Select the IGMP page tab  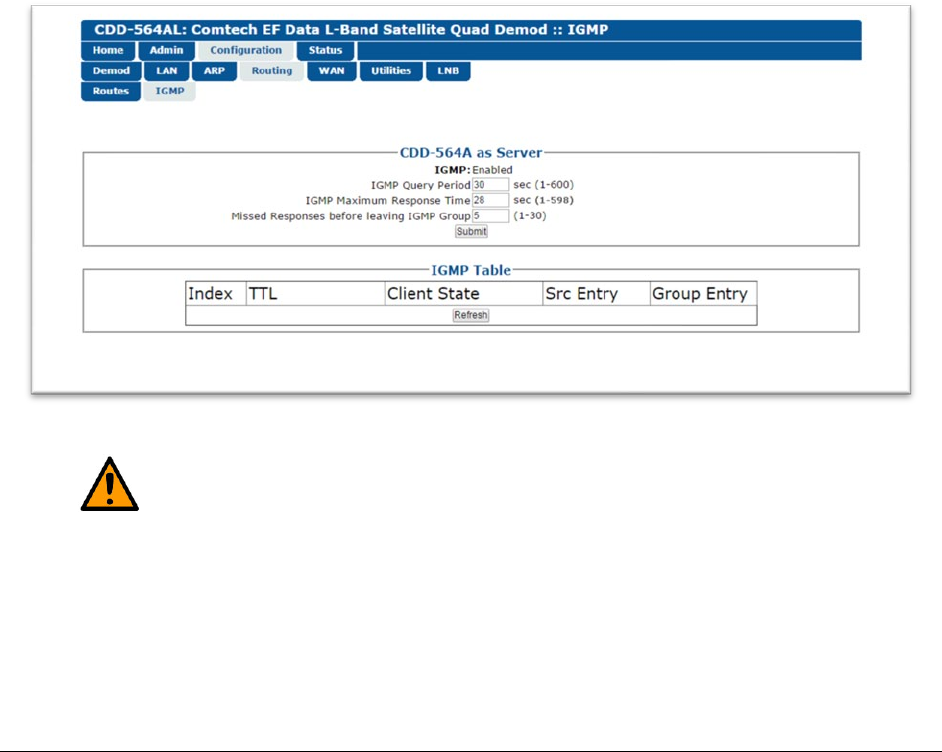coord(169,91)
